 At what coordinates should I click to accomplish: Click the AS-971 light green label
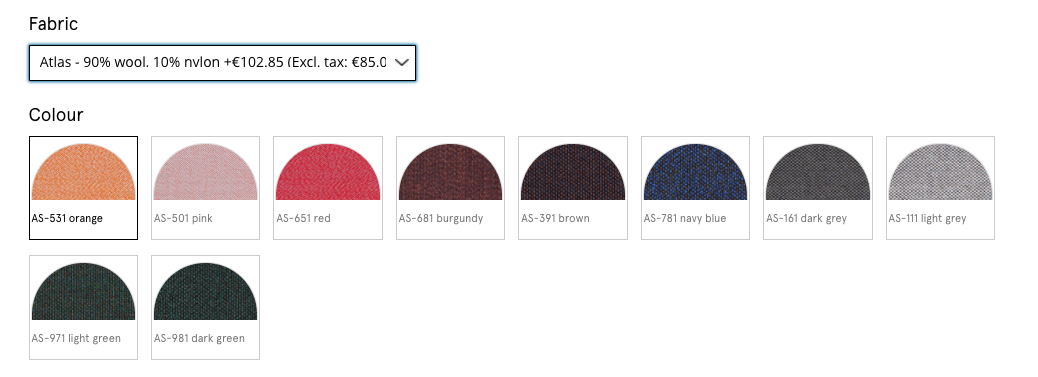(x=76, y=338)
